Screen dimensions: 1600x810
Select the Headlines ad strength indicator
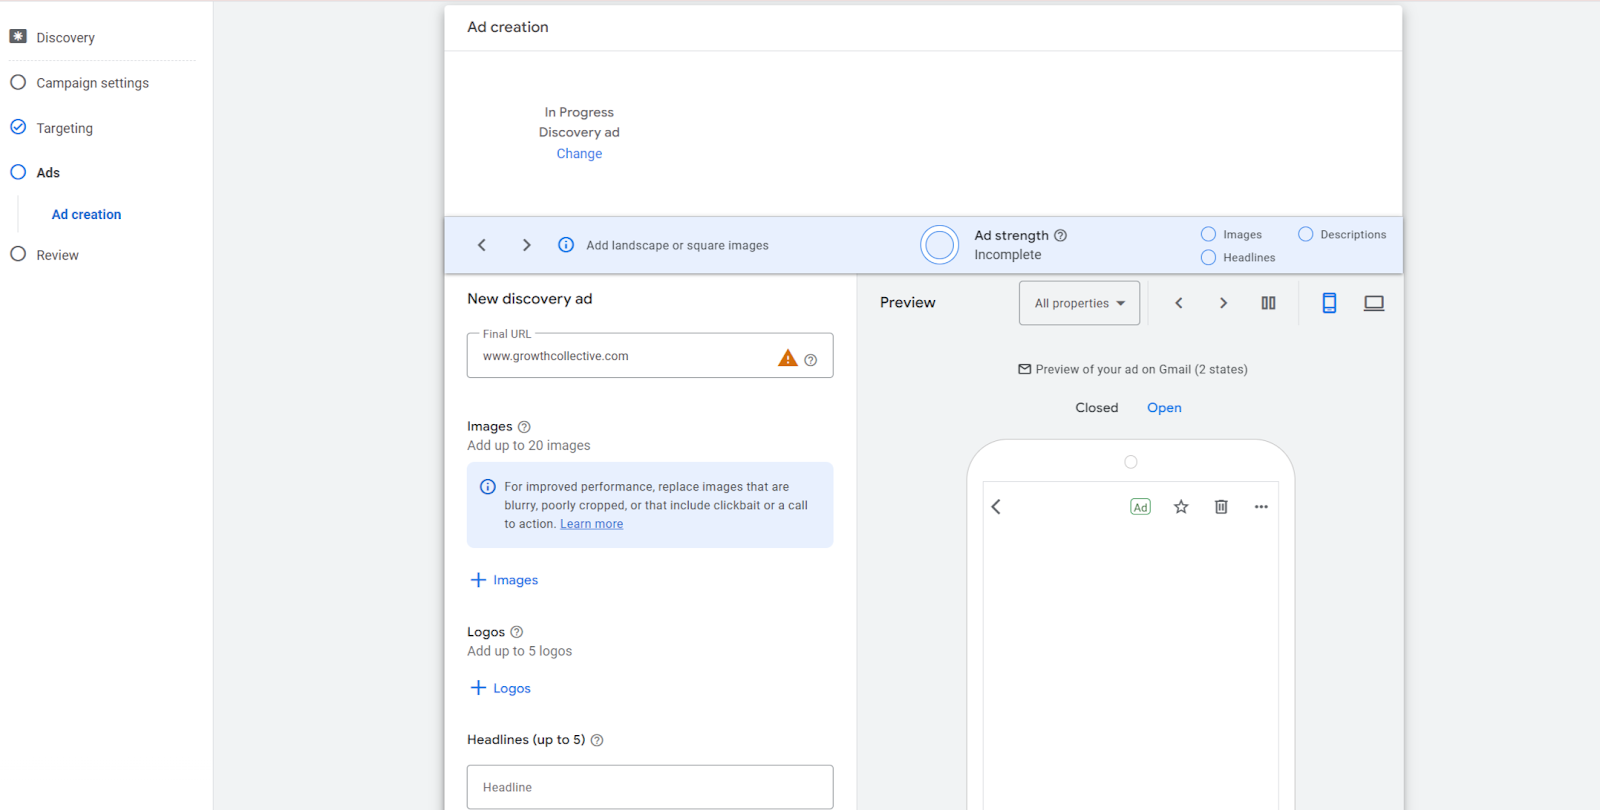point(1208,258)
